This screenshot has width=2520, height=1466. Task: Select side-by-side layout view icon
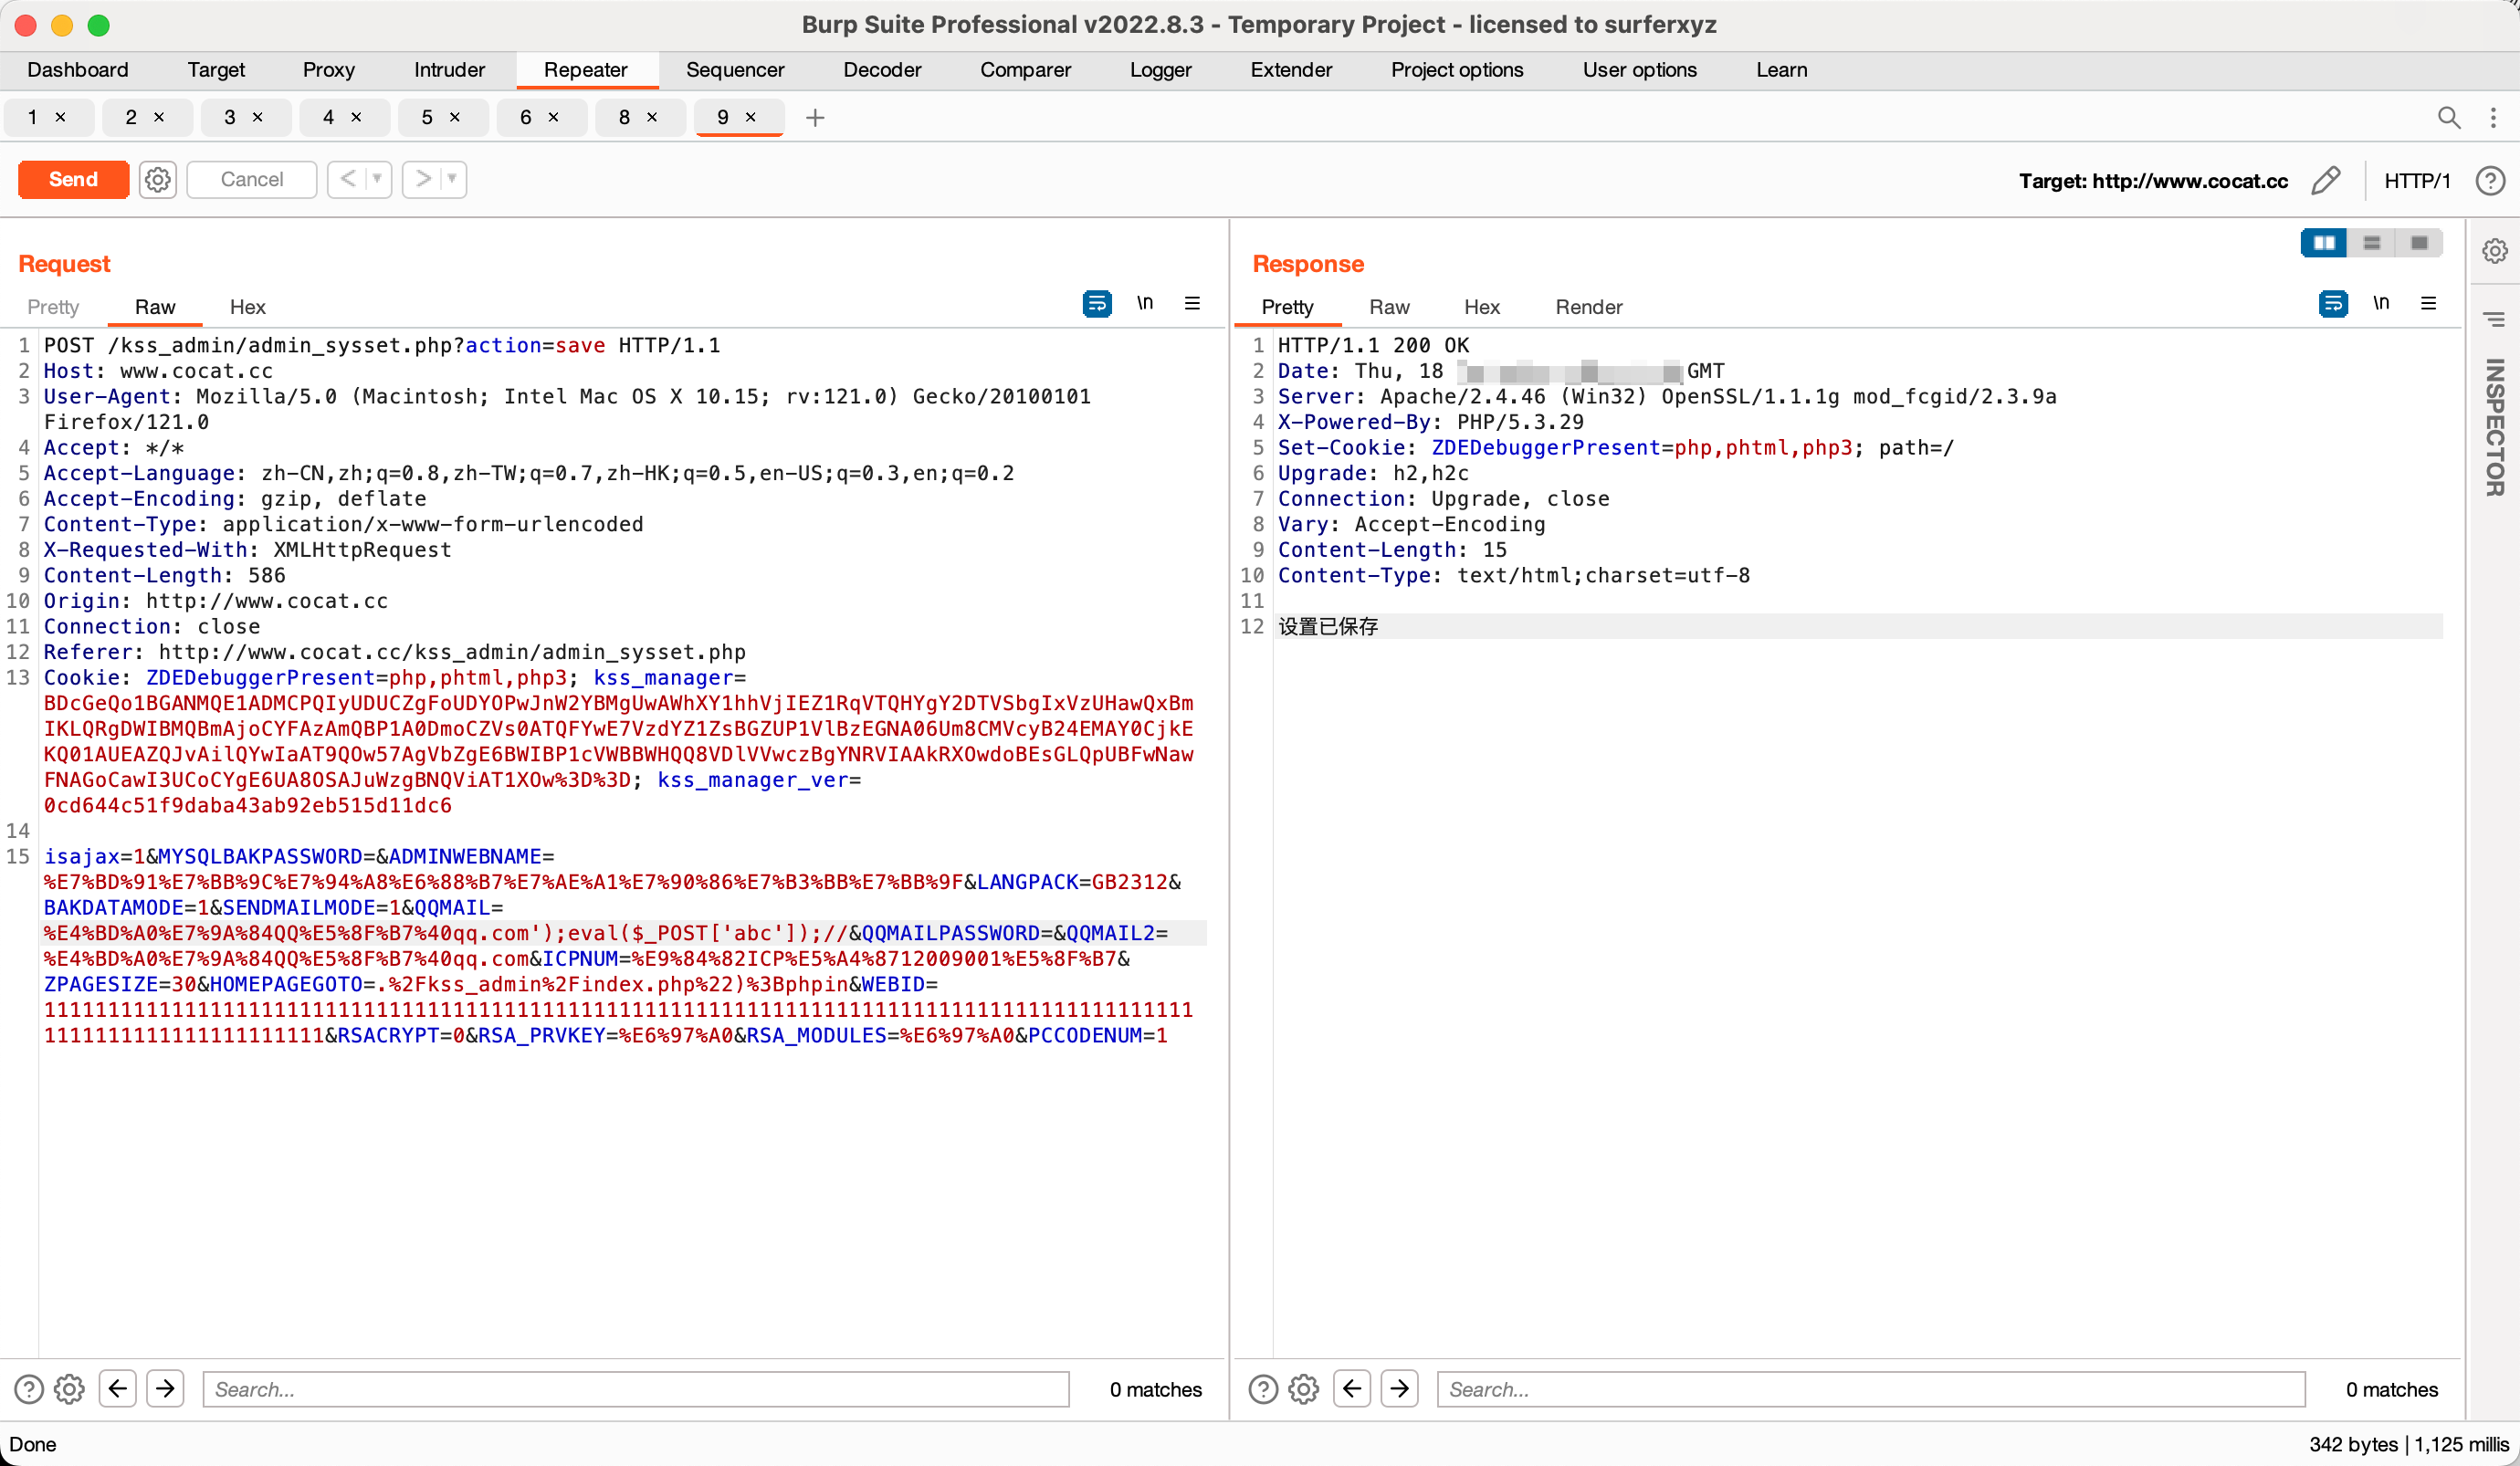[x=2324, y=243]
